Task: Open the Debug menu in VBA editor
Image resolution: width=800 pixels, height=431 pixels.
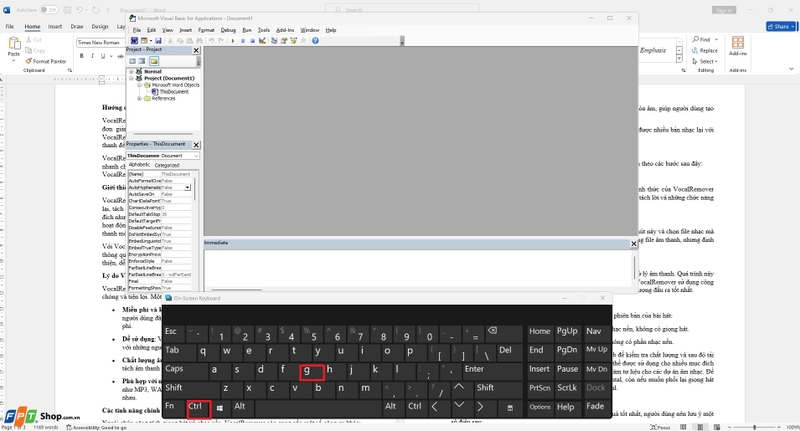Action: (228, 30)
